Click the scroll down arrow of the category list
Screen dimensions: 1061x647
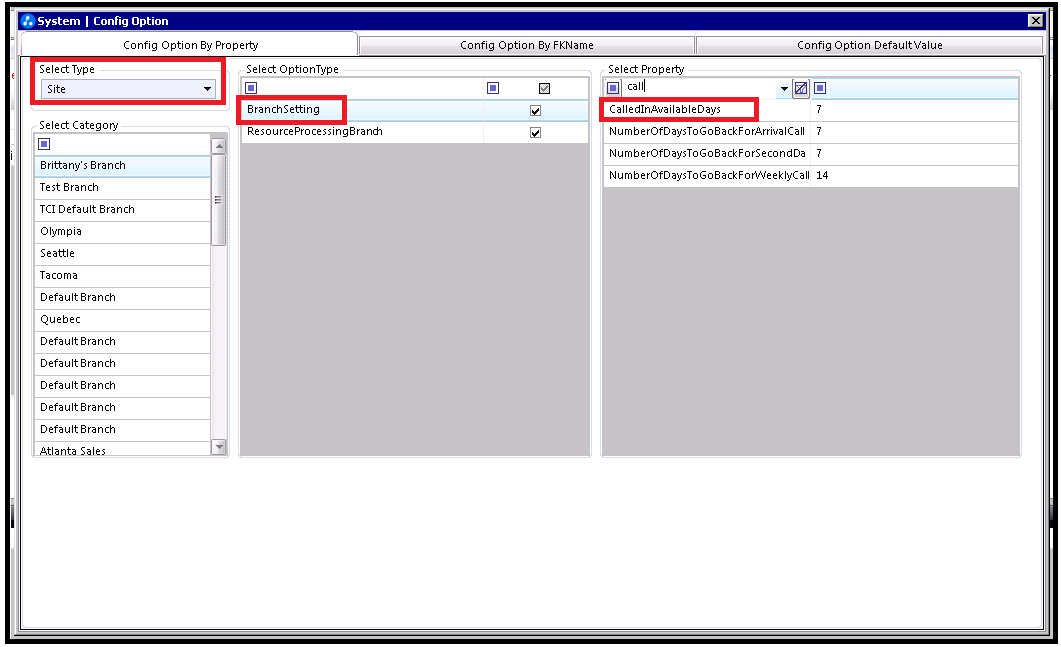point(219,447)
